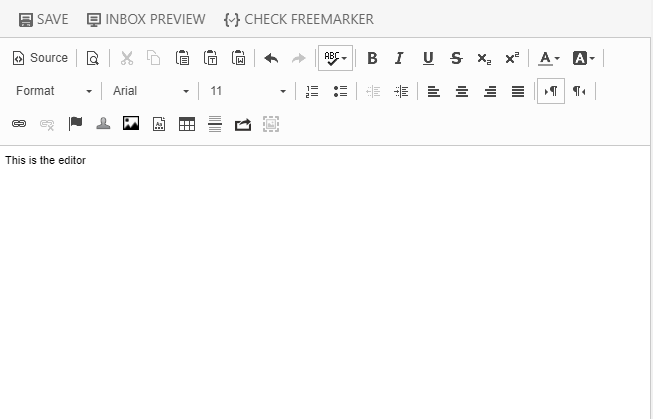Click the Anchor flag icon

click(x=75, y=124)
